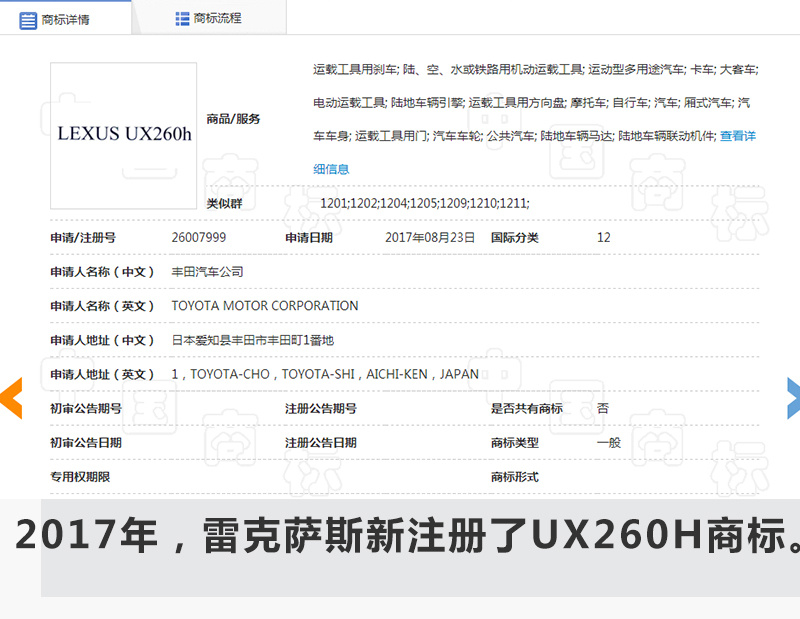Image resolution: width=800 pixels, height=619 pixels.
Task: Click the English address ending in JAPAN
Action: [325, 374]
